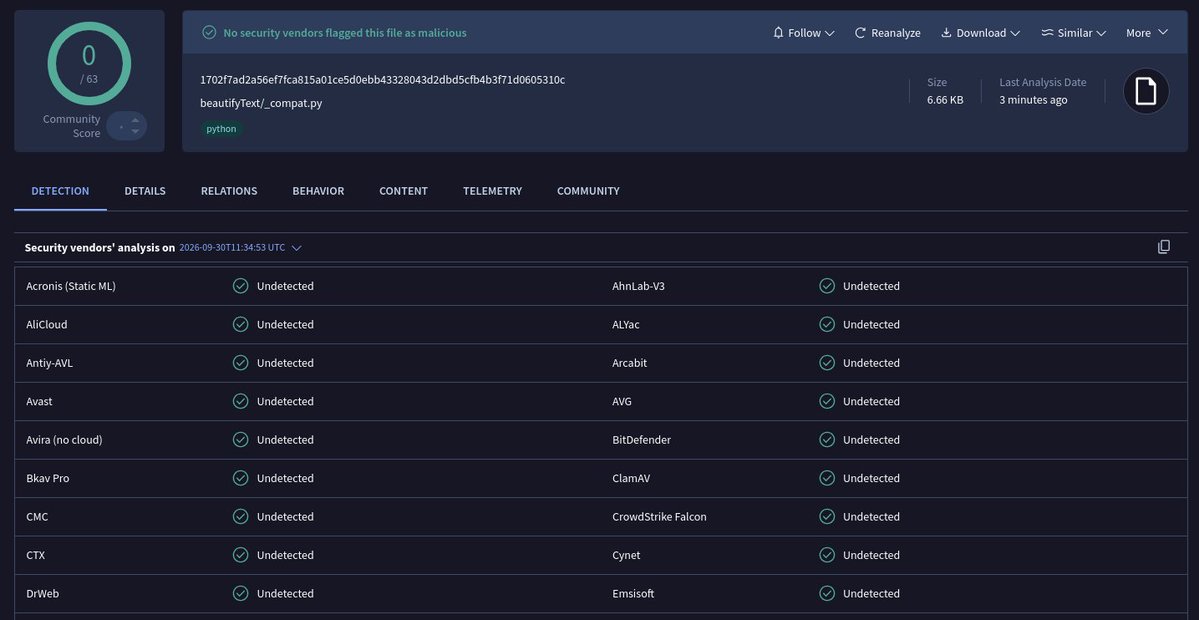The image size is (1199, 620).
Task: Click checkmark icon in CMC row
Action: 240,517
